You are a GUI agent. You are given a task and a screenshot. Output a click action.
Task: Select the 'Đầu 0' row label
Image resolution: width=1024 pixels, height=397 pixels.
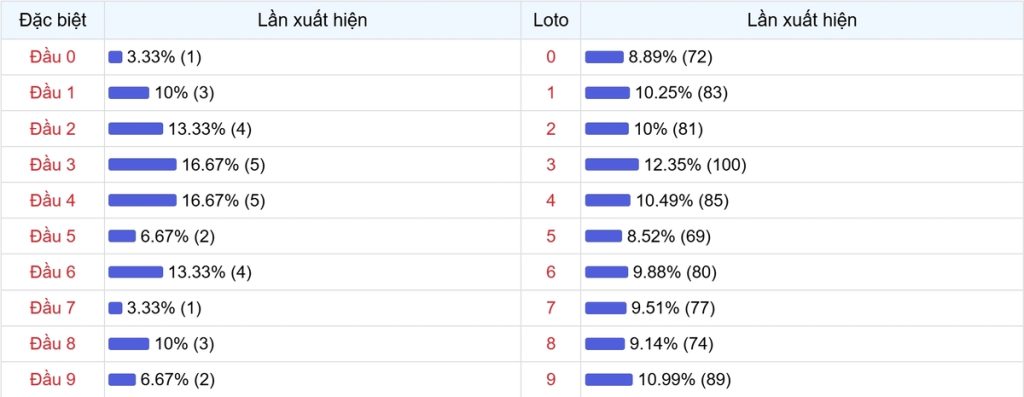click(x=52, y=57)
